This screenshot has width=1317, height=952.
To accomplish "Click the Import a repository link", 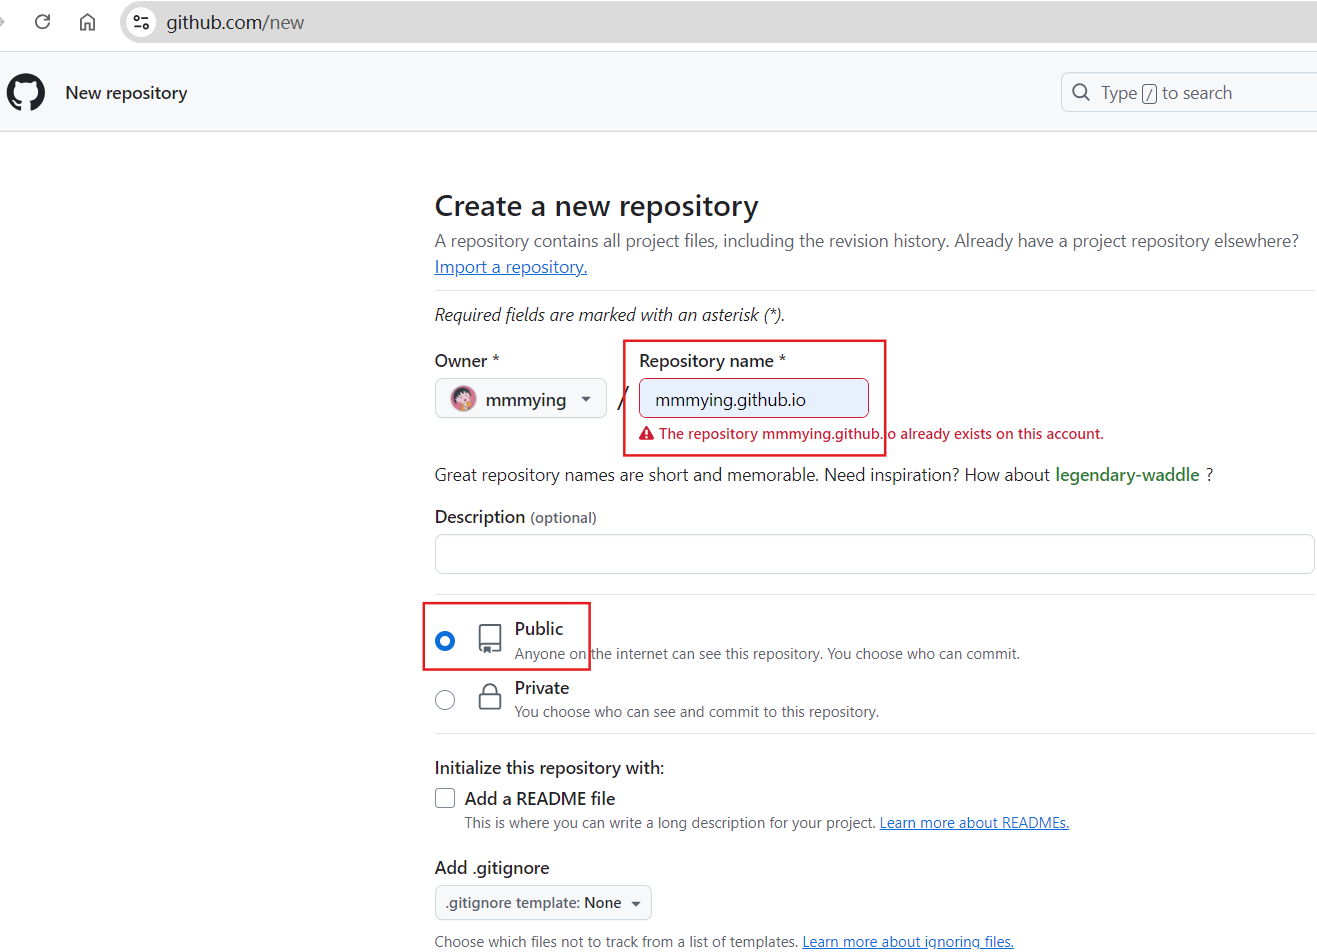I will (x=511, y=267).
